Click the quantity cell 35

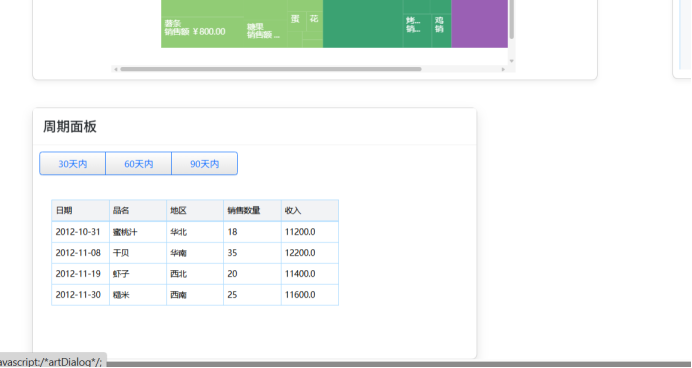pyautogui.click(x=252, y=253)
